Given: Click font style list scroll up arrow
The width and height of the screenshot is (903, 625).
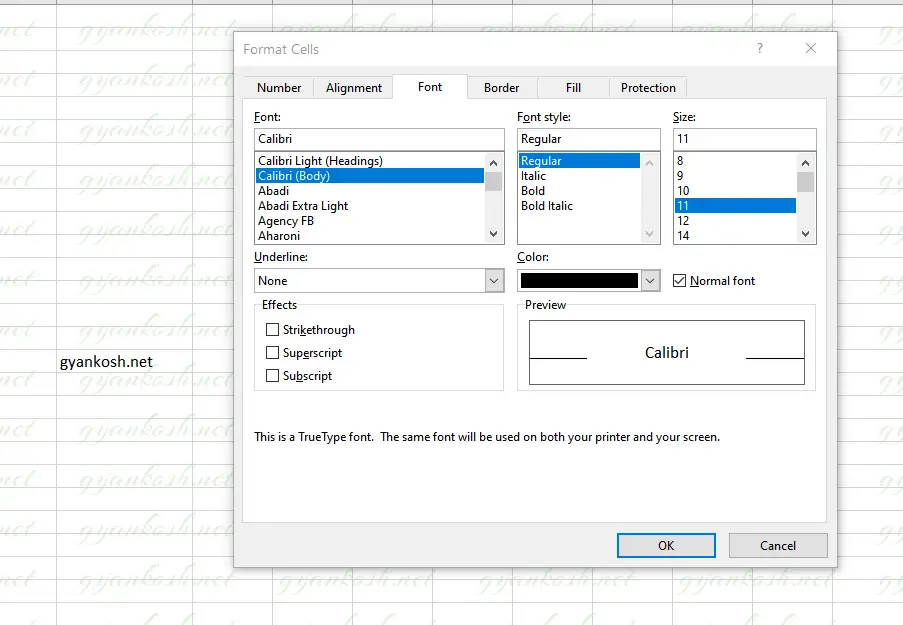Looking at the screenshot, I should point(650,163).
